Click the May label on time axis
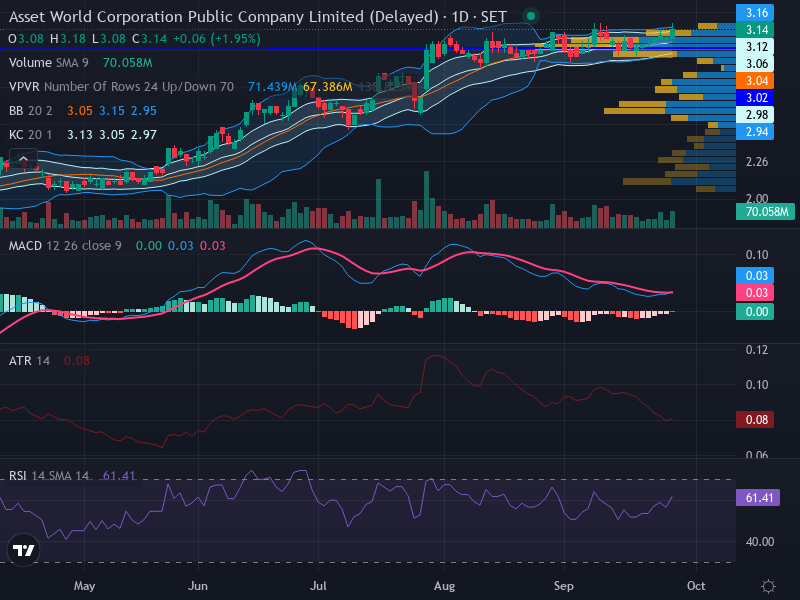This screenshot has height=600, width=800. click(x=85, y=586)
